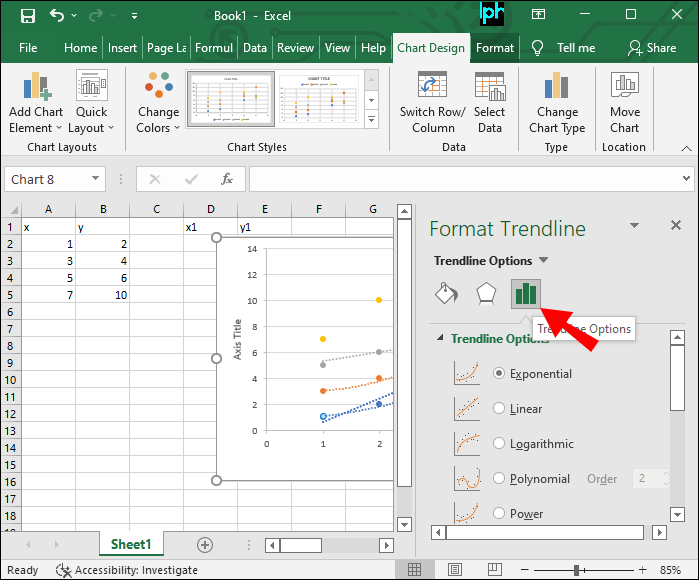
Task: Select the Polynomial trendline option
Action: [x=500, y=478]
